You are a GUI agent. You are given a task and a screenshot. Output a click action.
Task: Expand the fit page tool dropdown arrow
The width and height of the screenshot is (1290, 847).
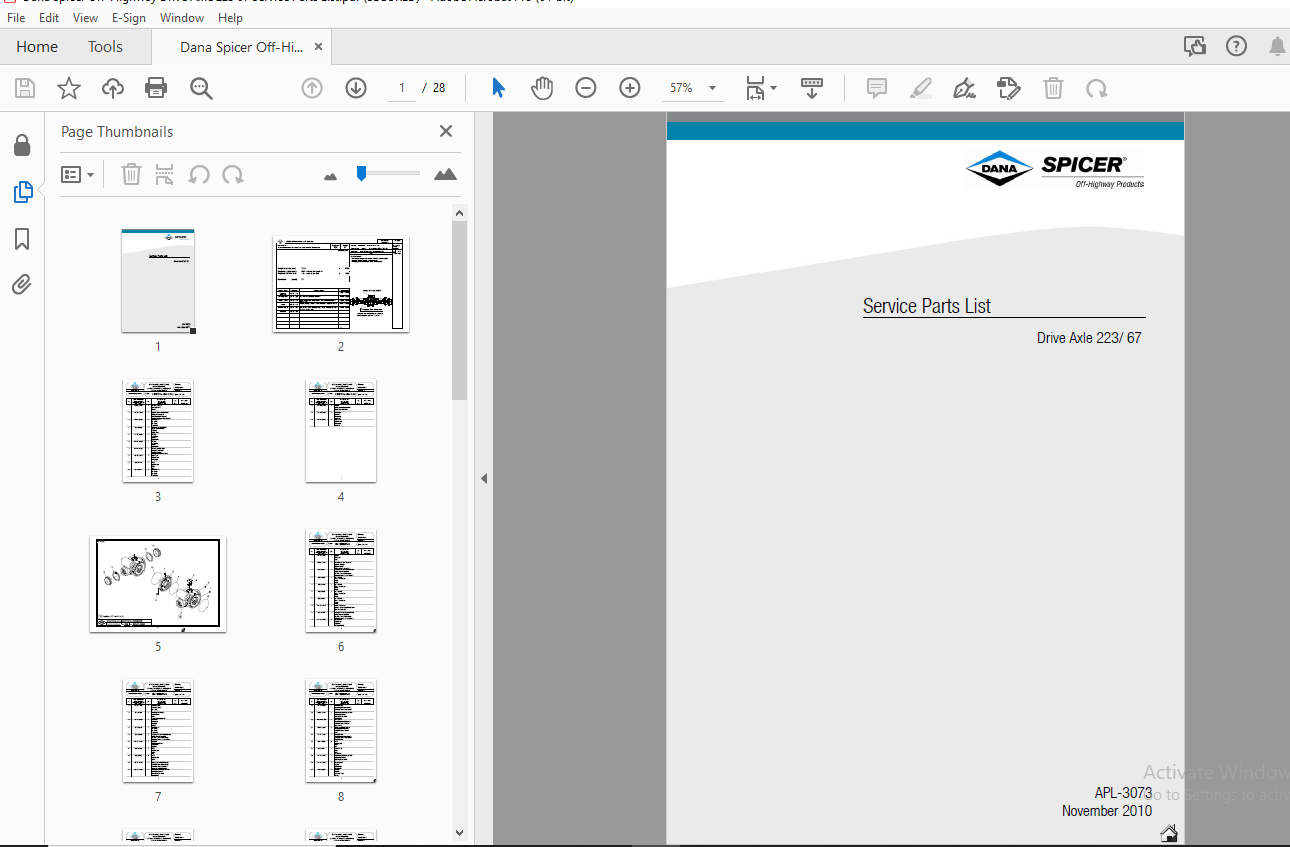point(773,89)
